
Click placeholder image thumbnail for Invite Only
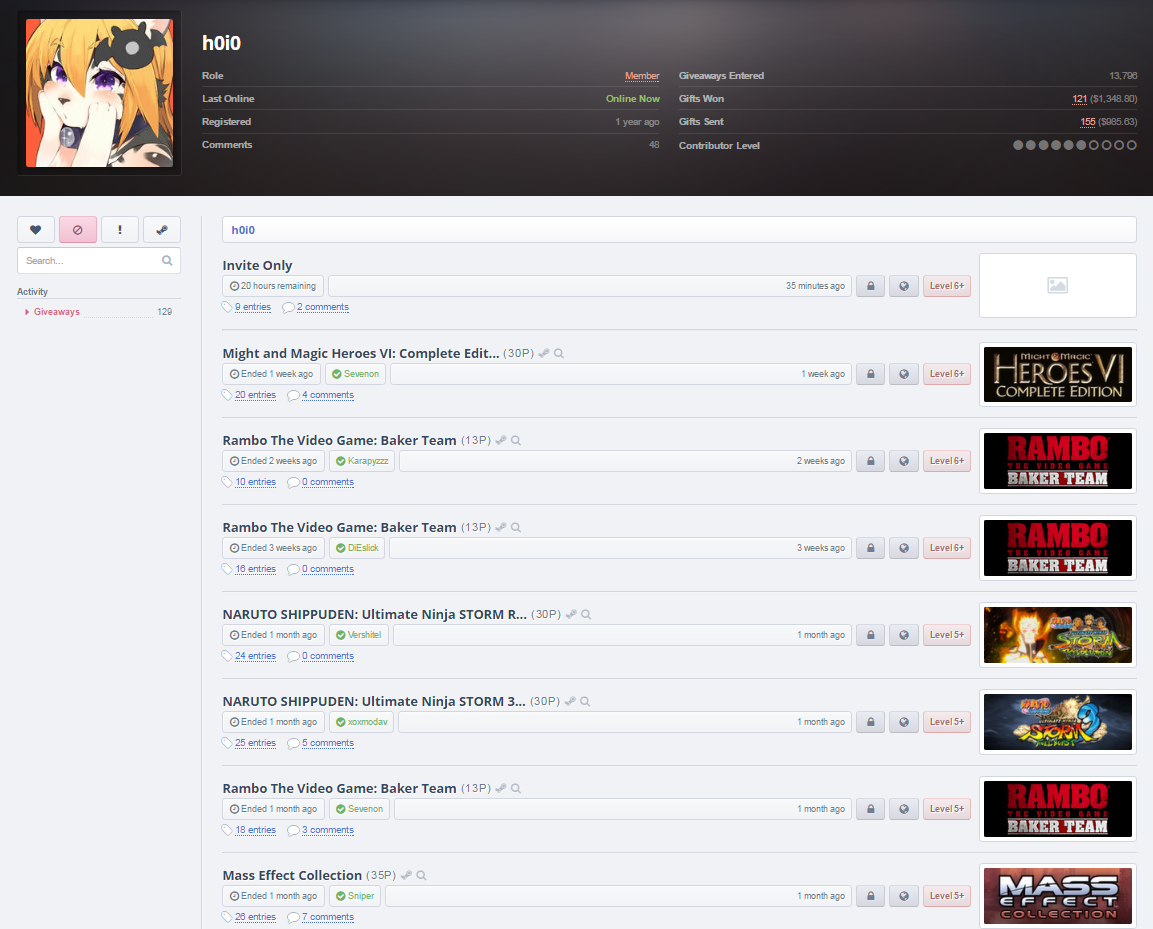coord(1057,285)
